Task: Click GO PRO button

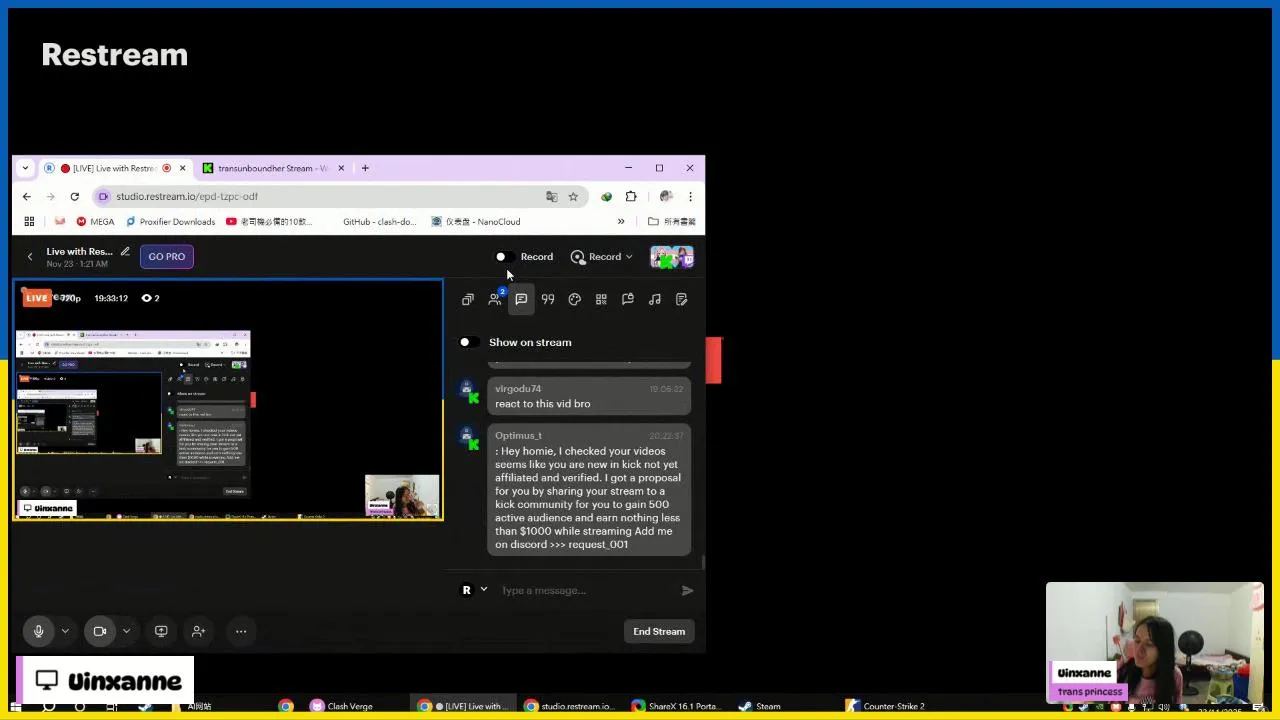Action: [167, 257]
